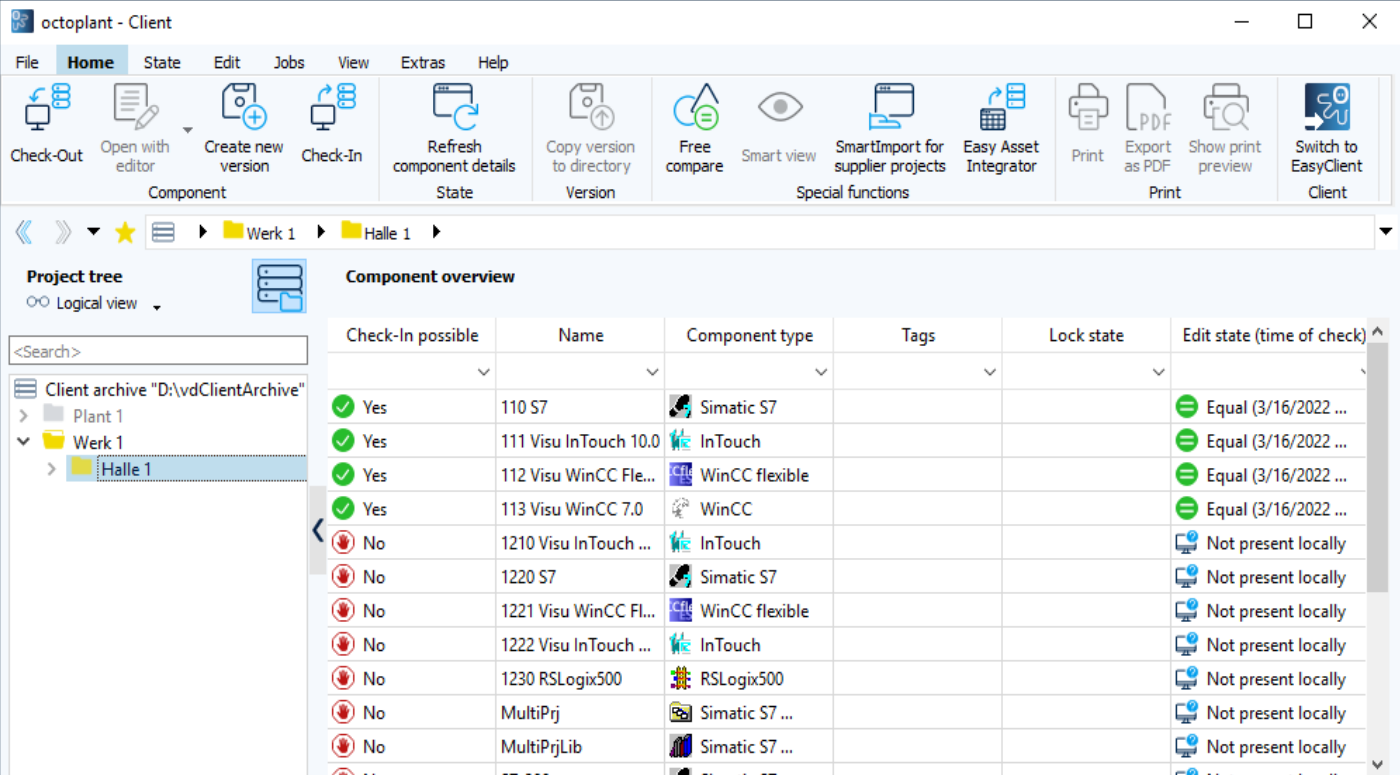Open the Extras menu
The height and width of the screenshot is (775, 1400).
coord(422,62)
